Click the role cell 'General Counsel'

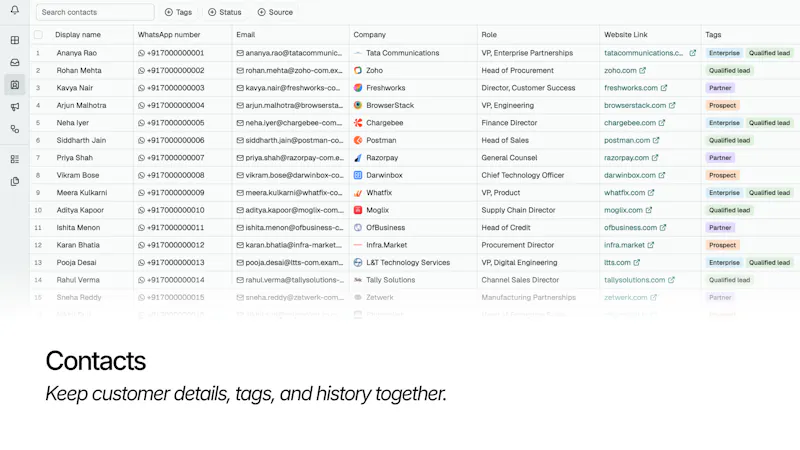click(509, 158)
